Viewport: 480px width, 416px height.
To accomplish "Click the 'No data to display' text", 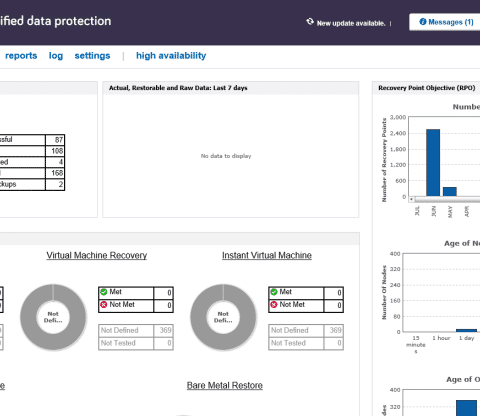I will 226,156.
